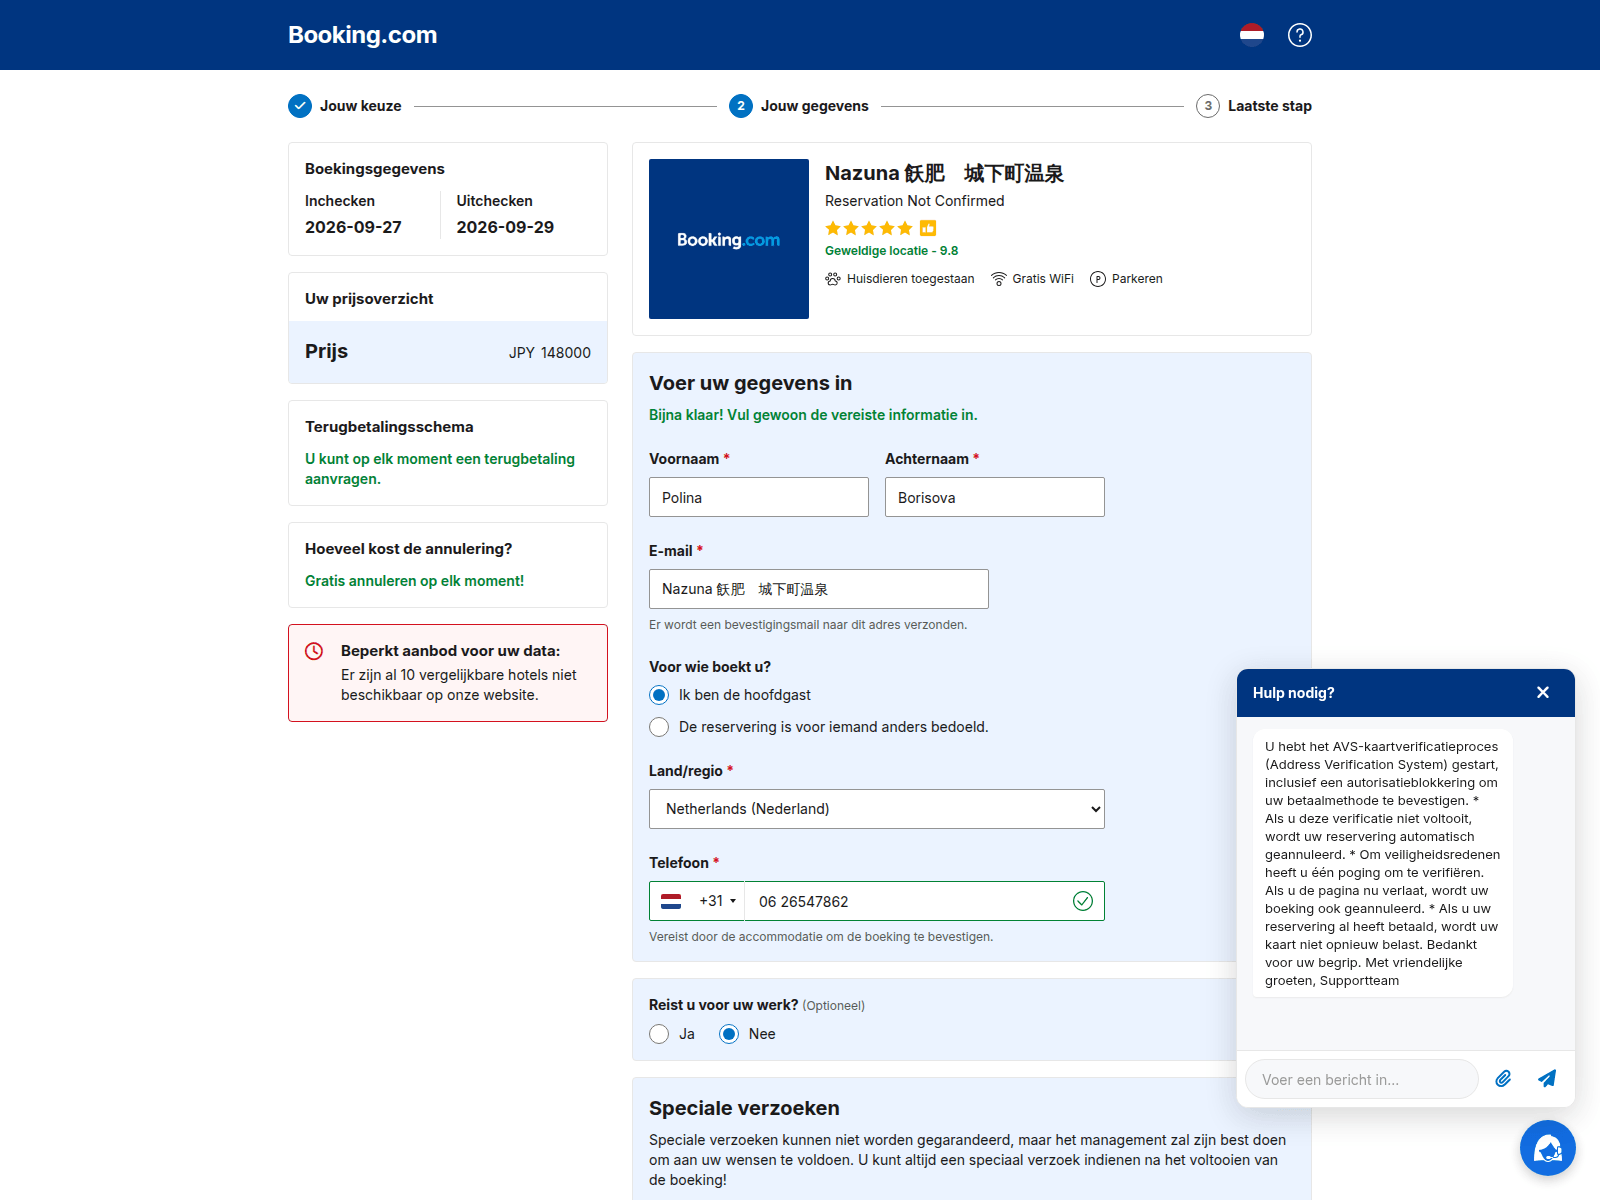The width and height of the screenshot is (1600, 1200).
Task: Select the step 3 circle icon
Action: (1208, 106)
